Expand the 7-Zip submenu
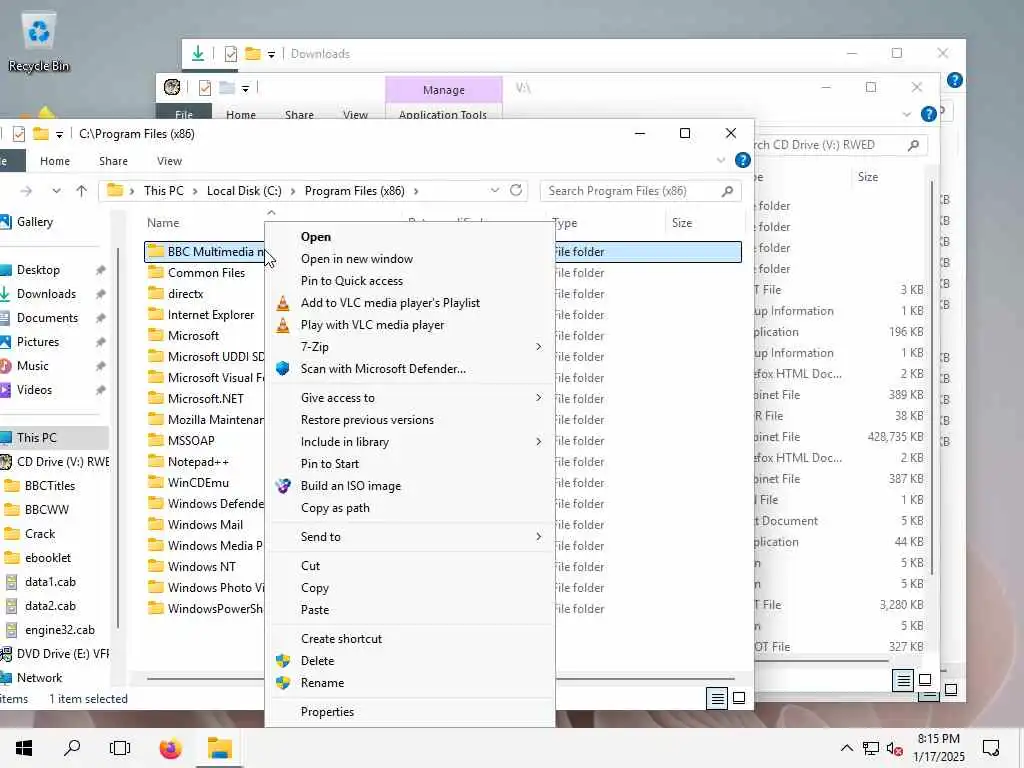 538,347
